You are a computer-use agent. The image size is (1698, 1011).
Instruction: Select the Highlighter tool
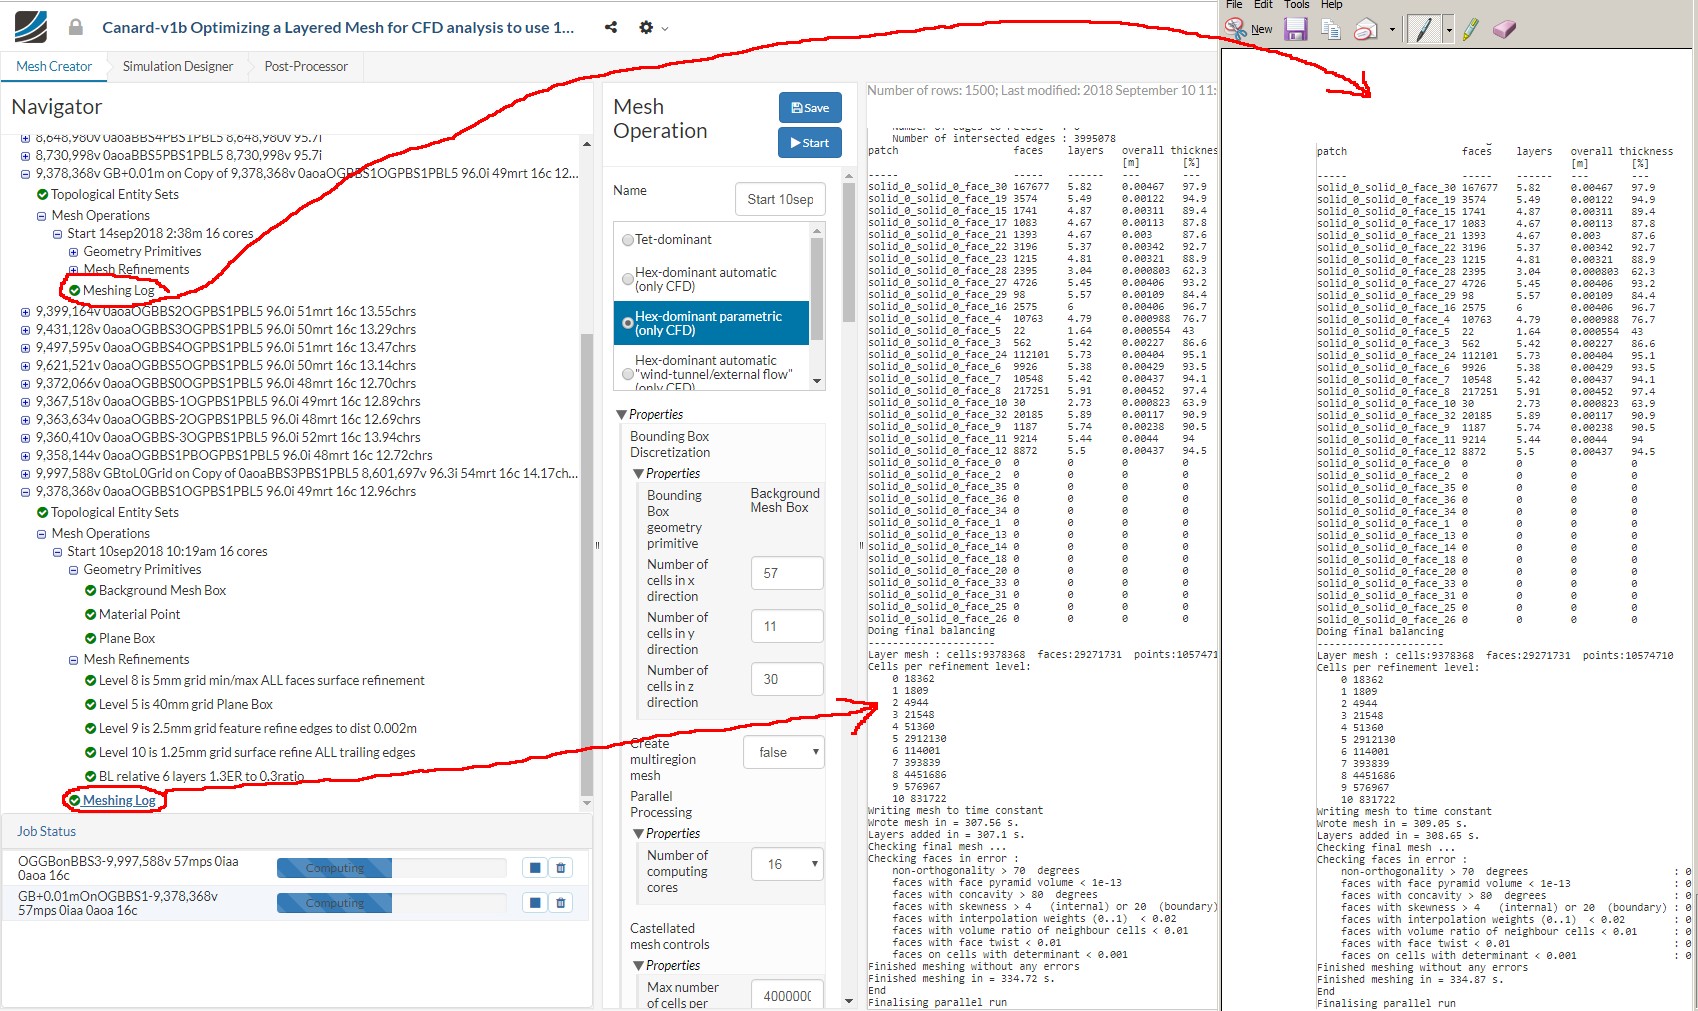1470,29
